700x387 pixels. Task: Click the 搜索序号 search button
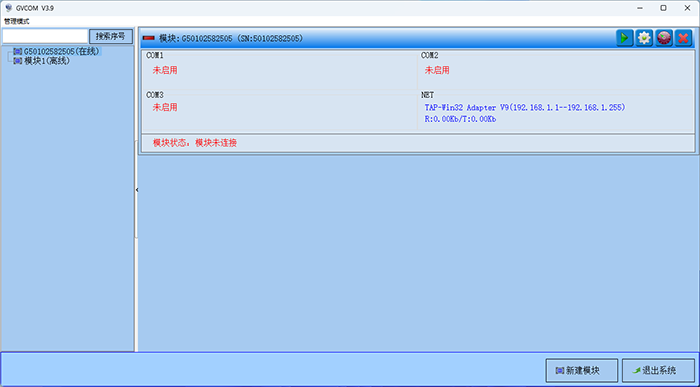[111, 36]
